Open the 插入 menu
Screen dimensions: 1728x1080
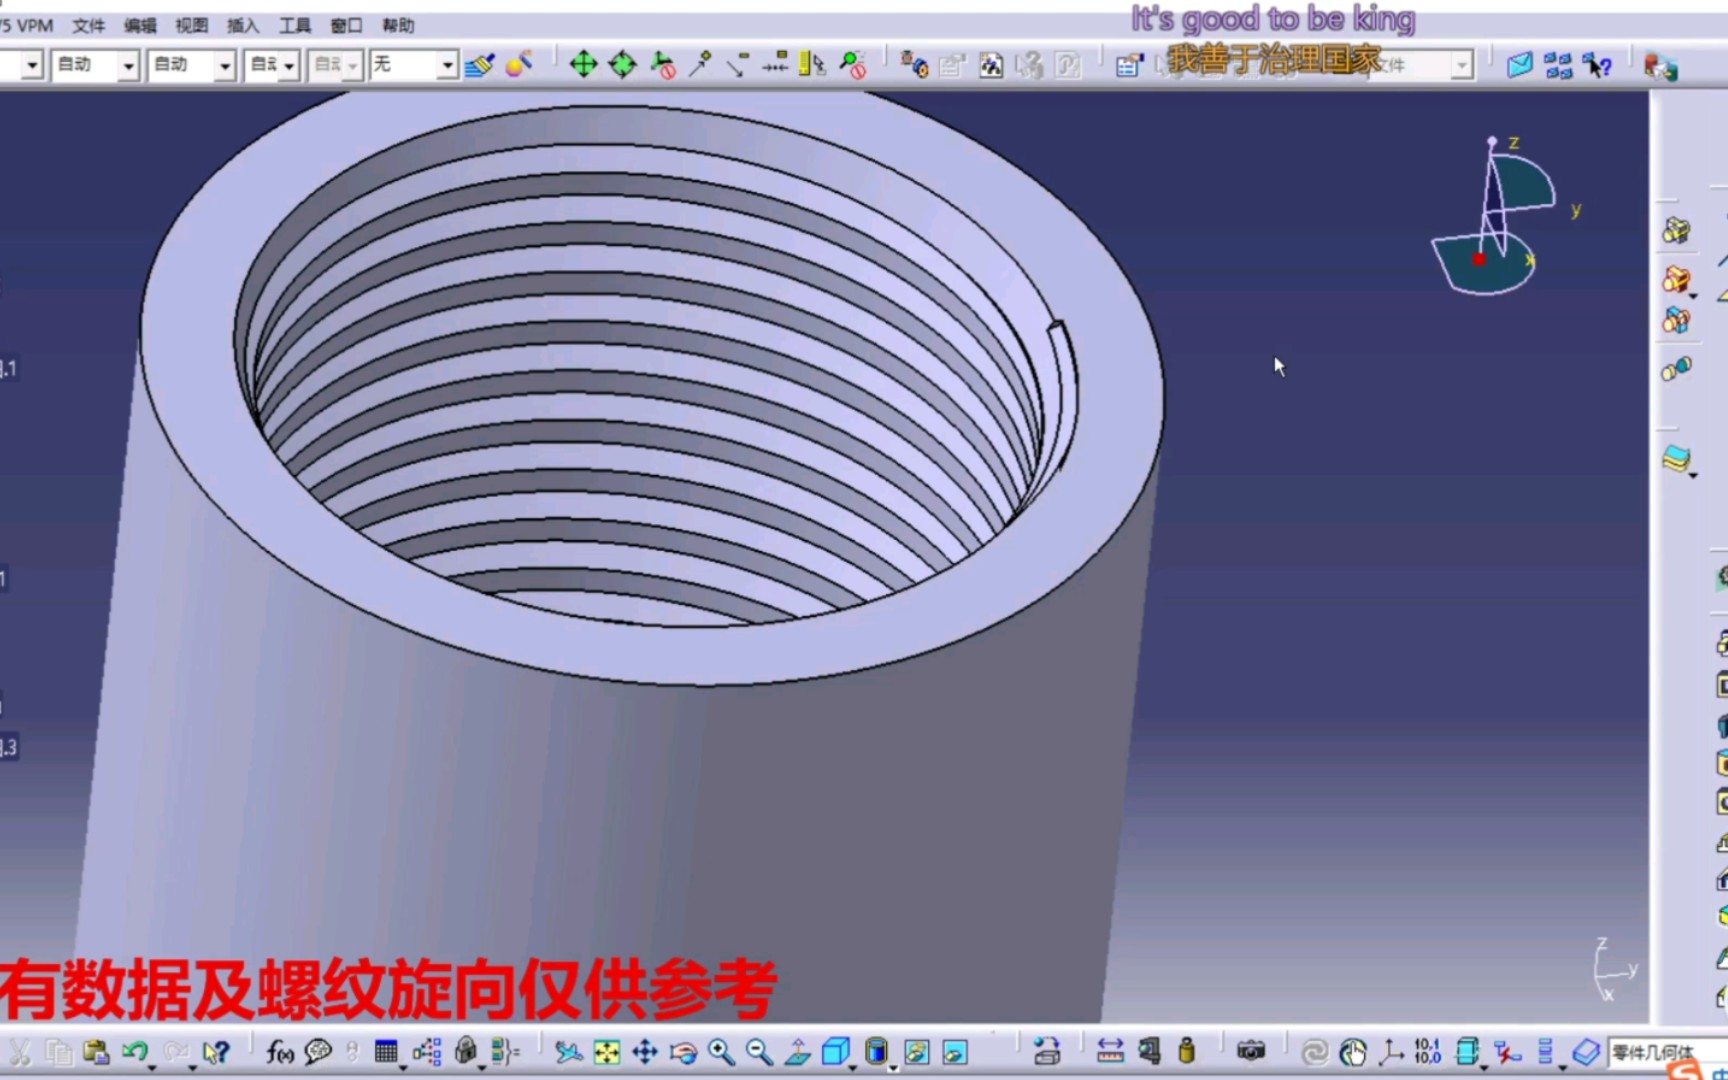click(243, 25)
